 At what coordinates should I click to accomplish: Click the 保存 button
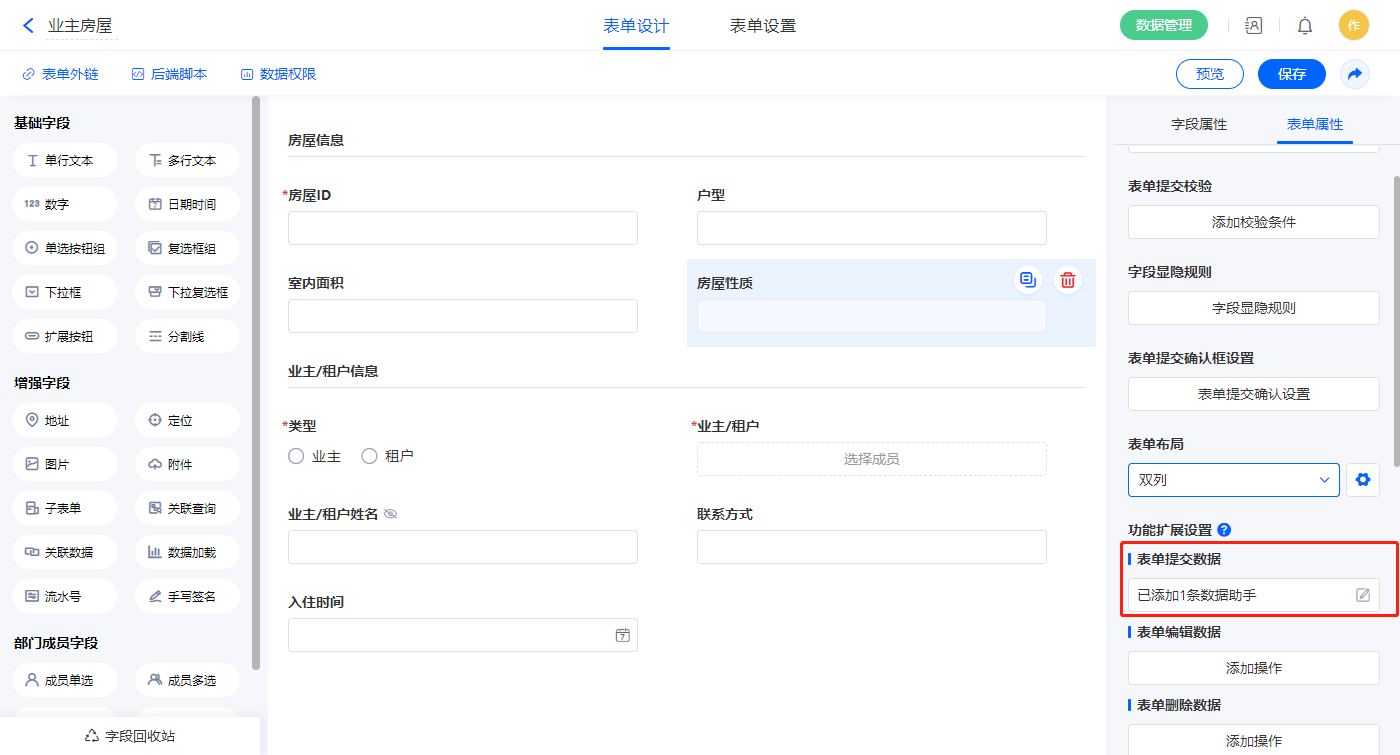pos(1291,74)
